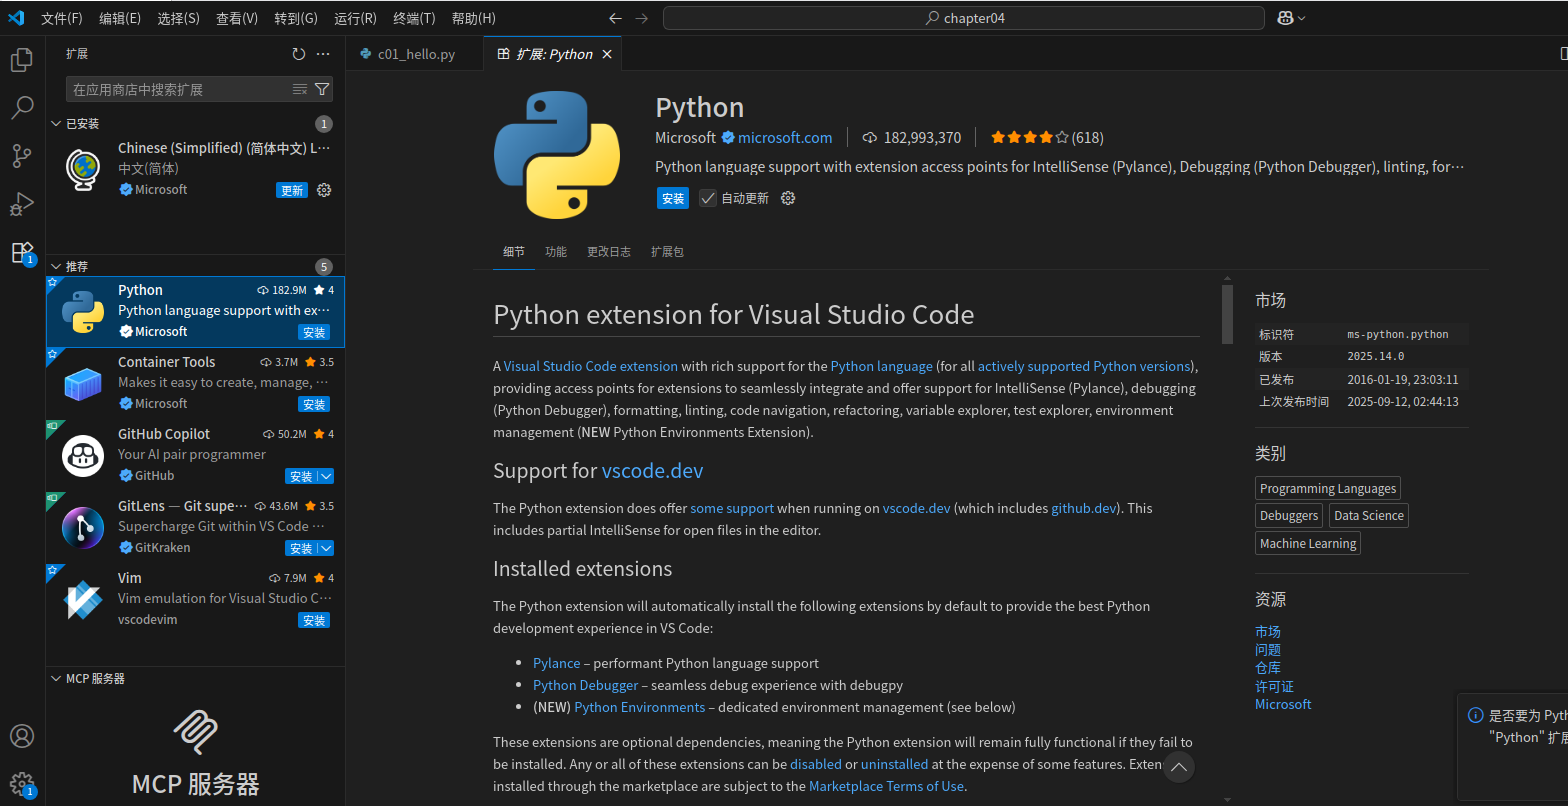Open GitLens install dropdown arrow
The width and height of the screenshot is (1568, 806).
point(326,548)
